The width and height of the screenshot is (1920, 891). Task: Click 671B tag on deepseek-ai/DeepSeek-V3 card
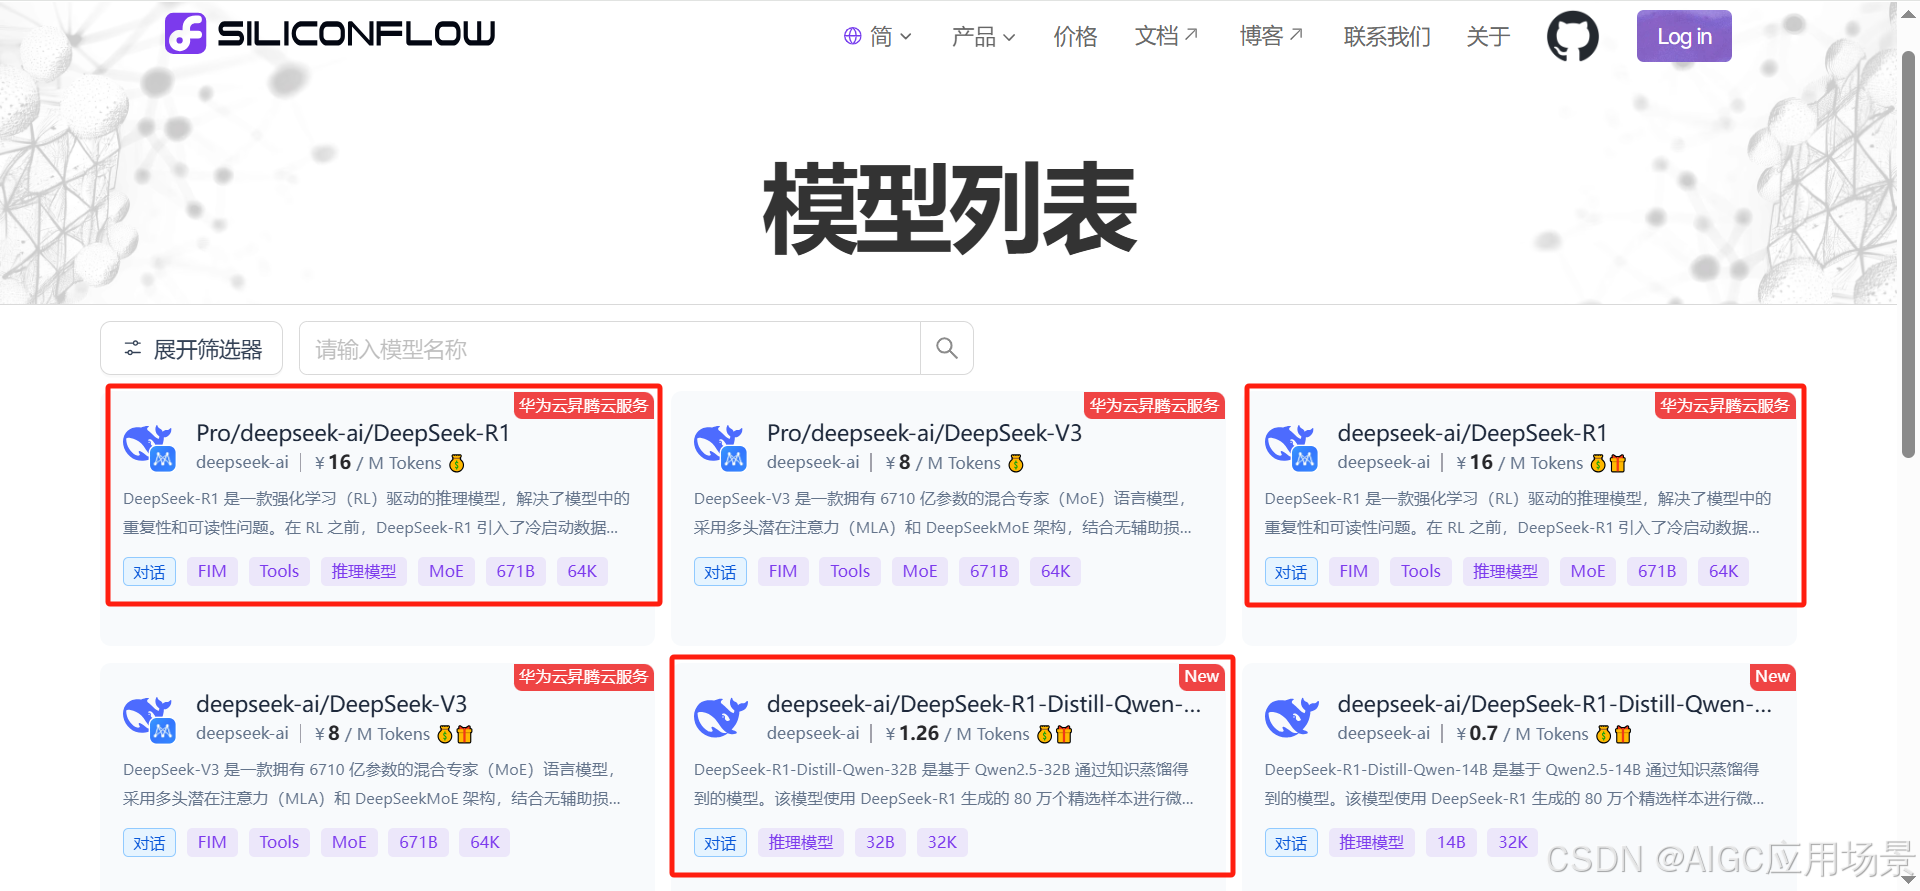click(x=418, y=842)
